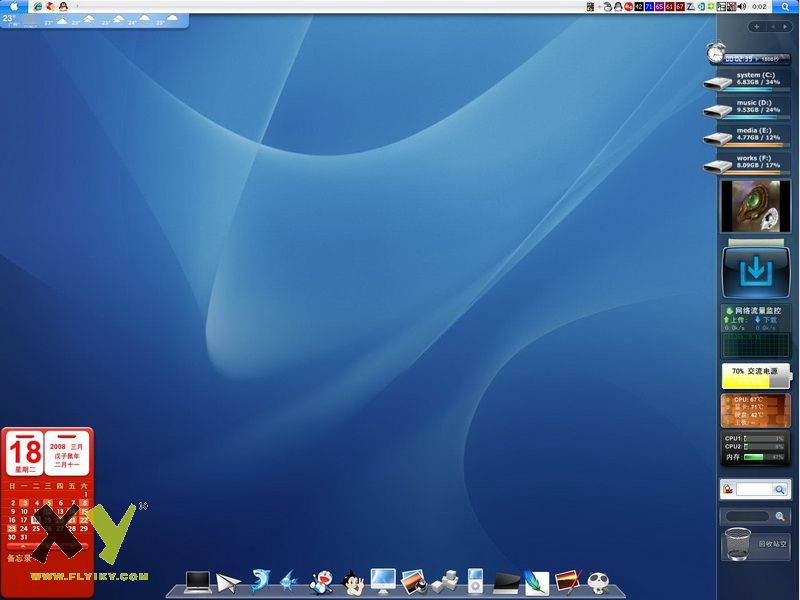800x600 pixels.
Task: Click the CPU1 usage bar in the sidebar
Action: pos(763,438)
